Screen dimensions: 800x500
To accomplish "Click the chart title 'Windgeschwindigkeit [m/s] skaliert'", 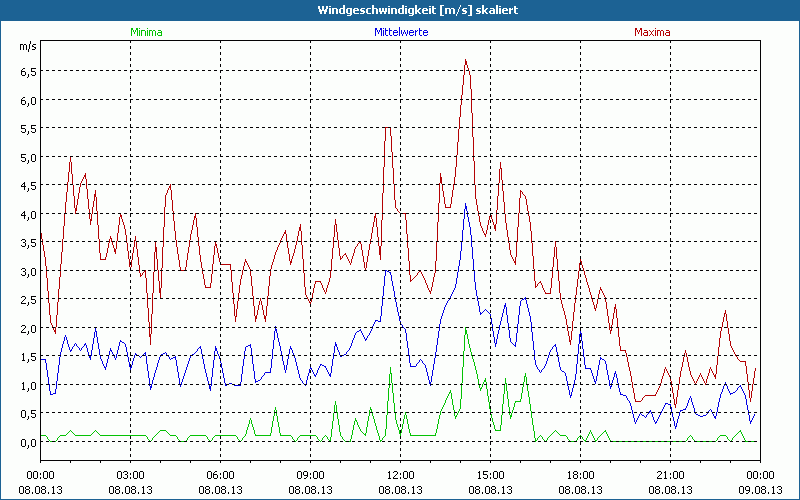I will point(418,10).
